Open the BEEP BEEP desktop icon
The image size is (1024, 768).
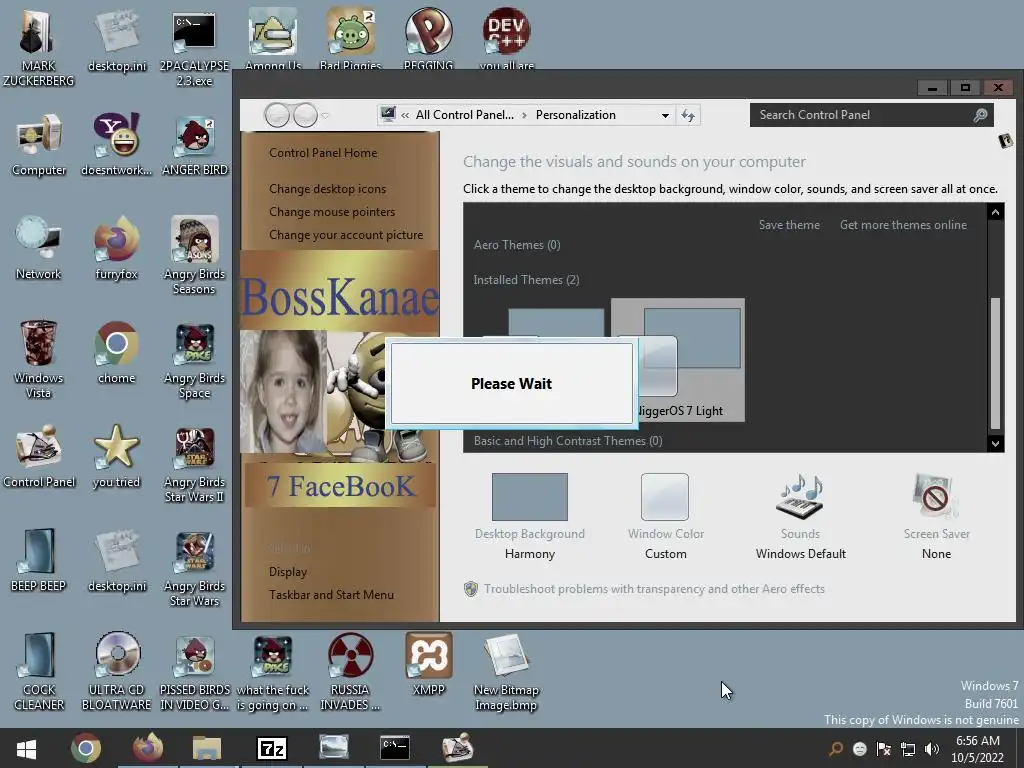[39, 560]
